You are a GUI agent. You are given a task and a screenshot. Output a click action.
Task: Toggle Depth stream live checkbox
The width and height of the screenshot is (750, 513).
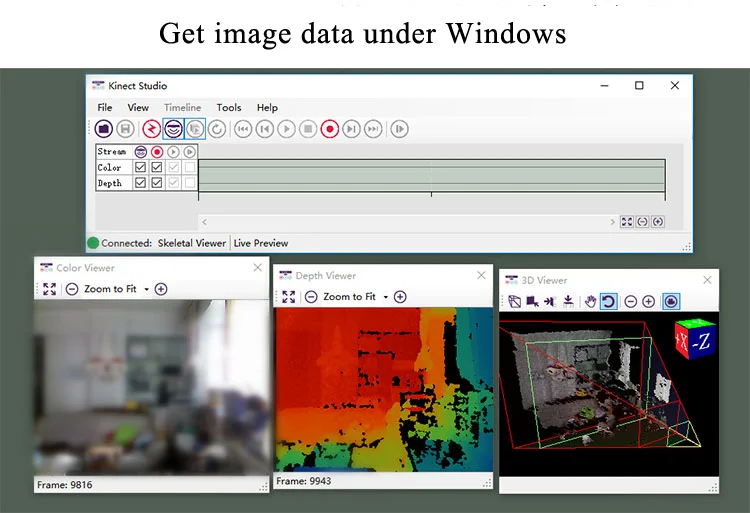point(140,183)
